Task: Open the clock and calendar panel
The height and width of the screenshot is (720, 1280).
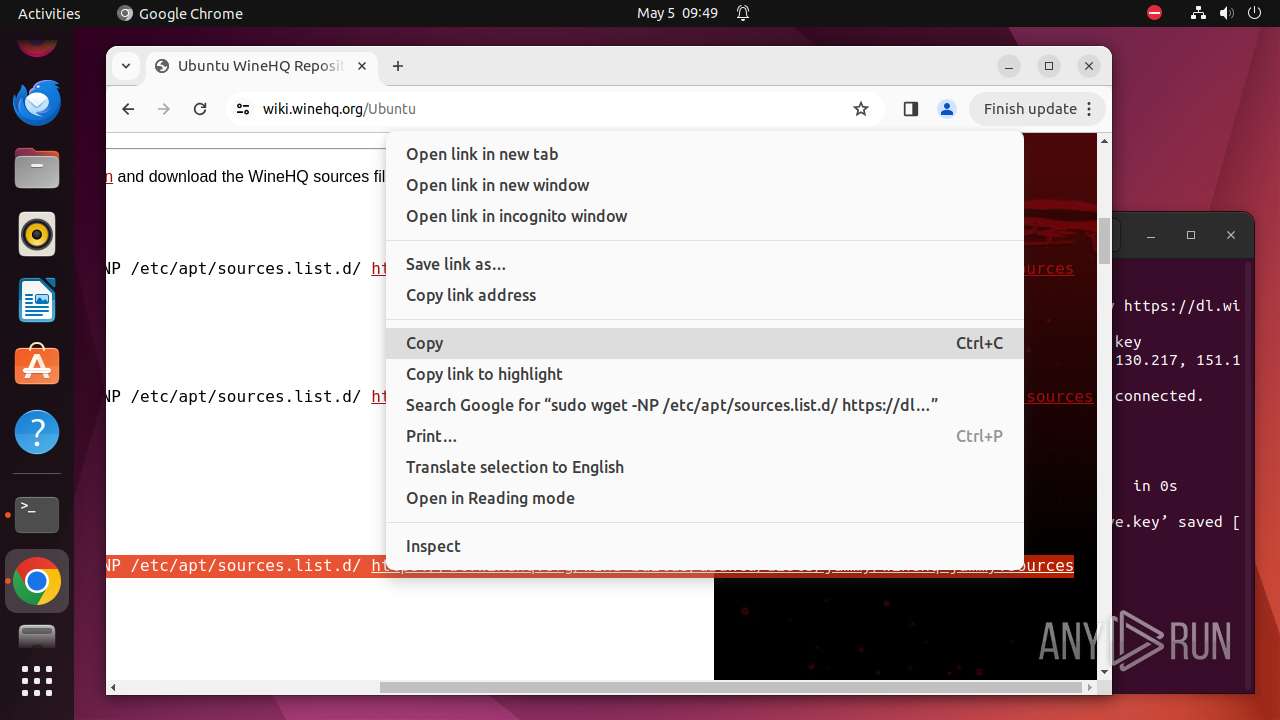Action: (x=677, y=13)
